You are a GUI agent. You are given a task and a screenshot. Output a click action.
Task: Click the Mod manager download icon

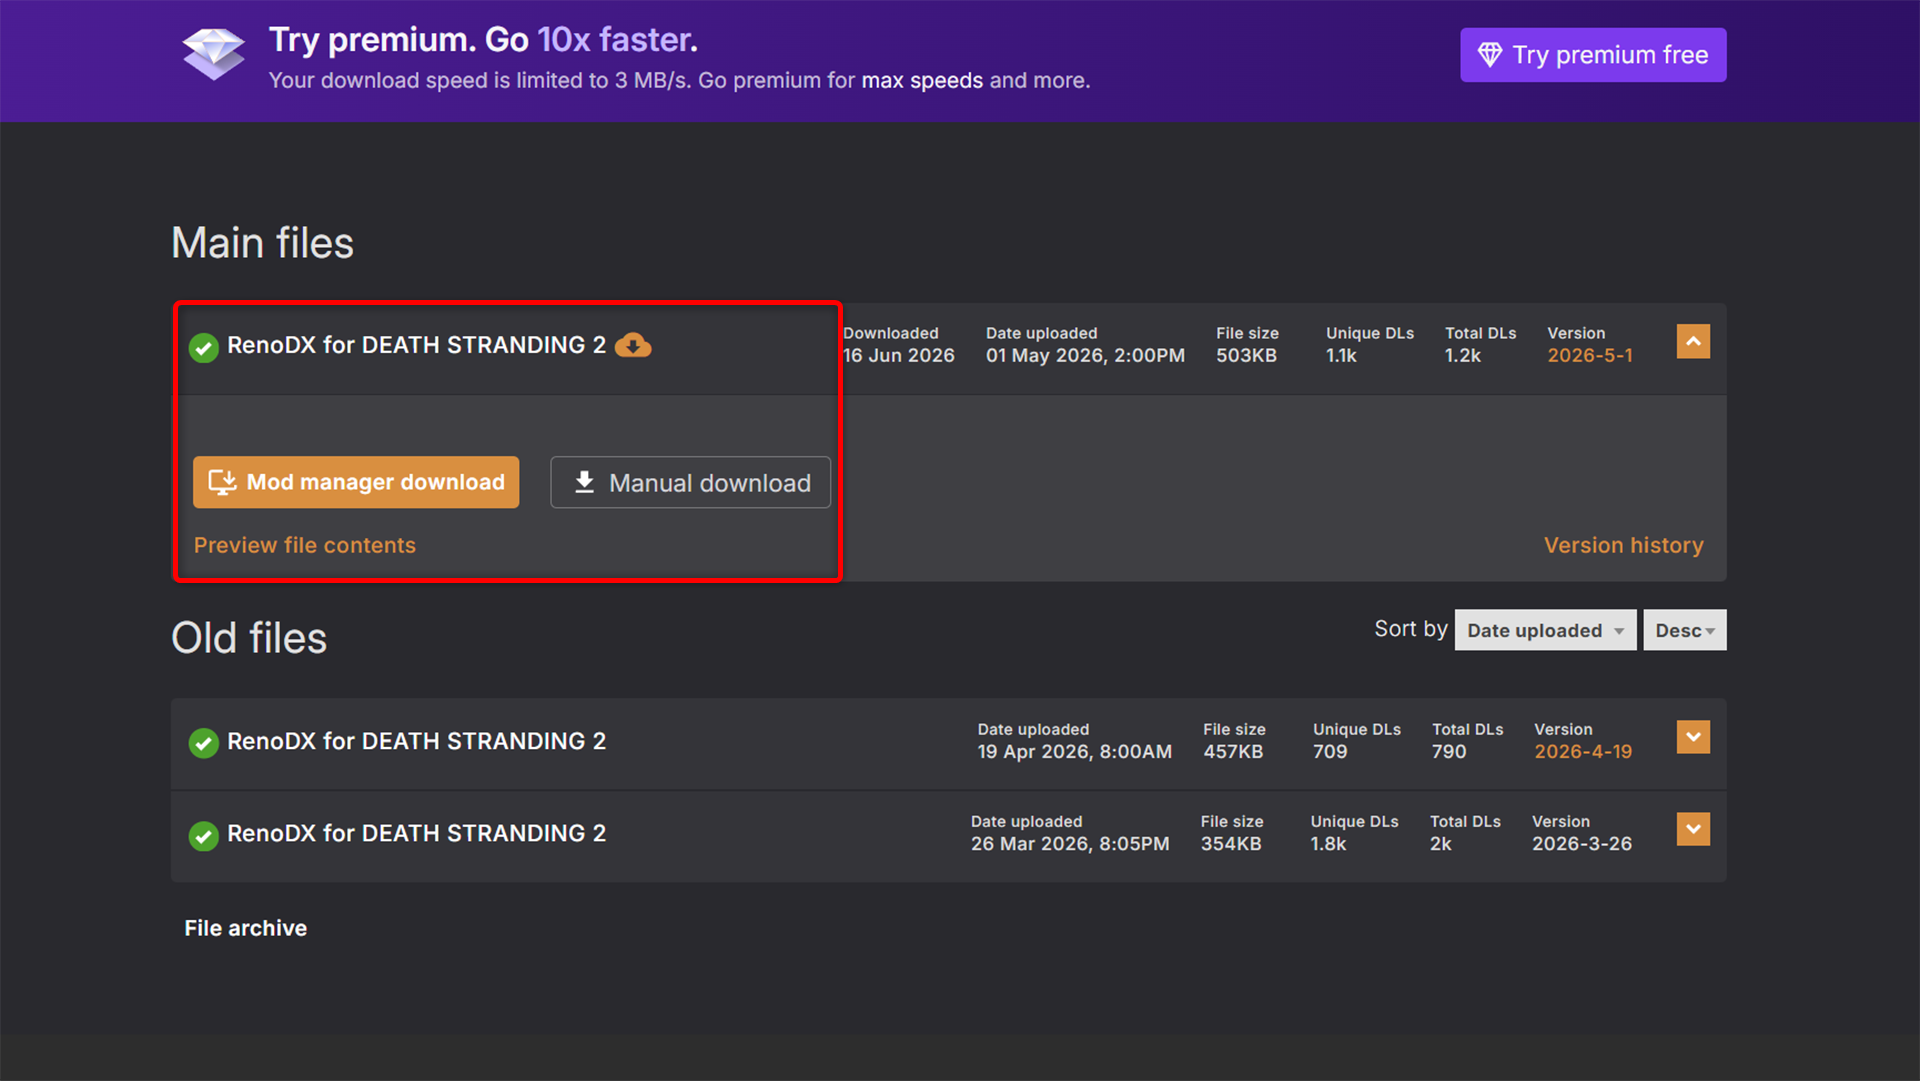pos(222,482)
